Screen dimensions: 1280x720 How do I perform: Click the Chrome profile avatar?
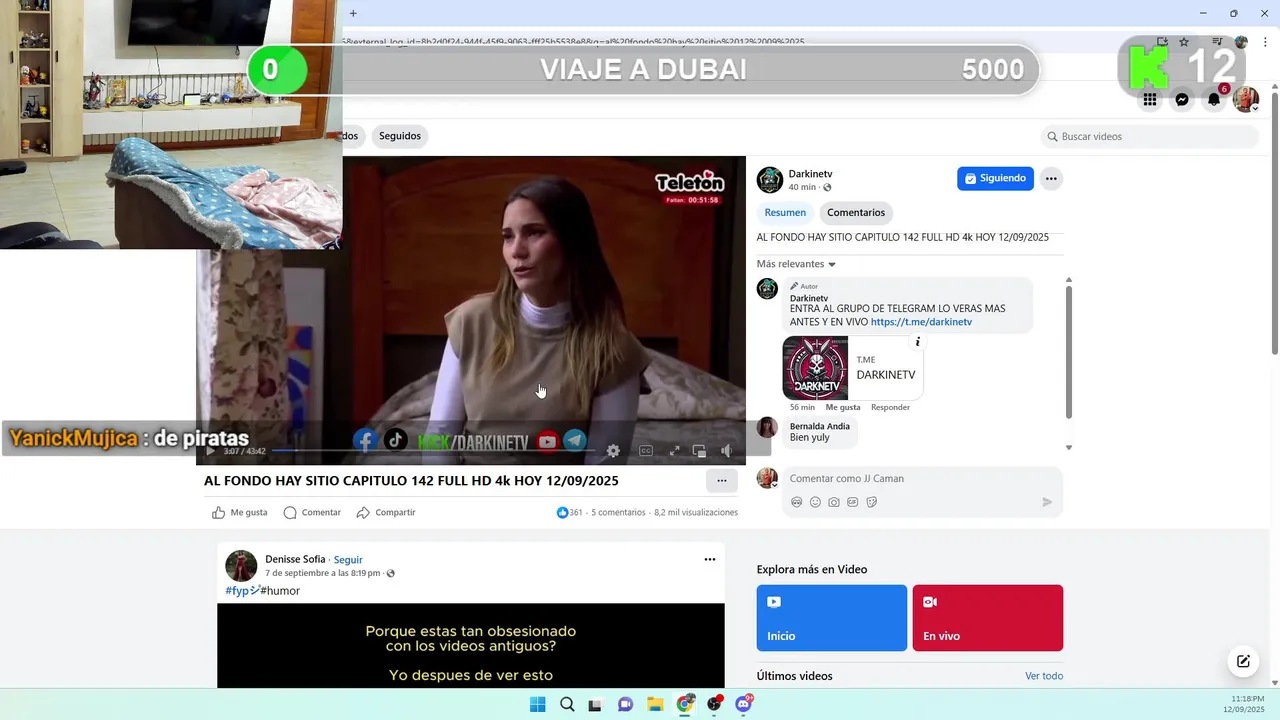pos(1241,42)
